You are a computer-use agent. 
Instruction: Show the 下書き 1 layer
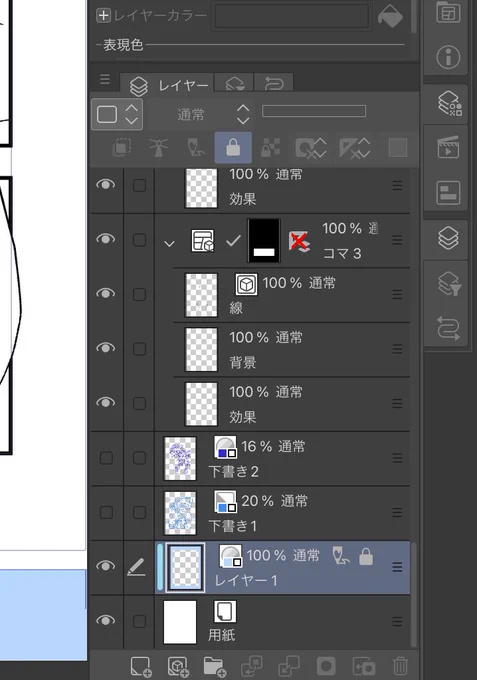106,513
